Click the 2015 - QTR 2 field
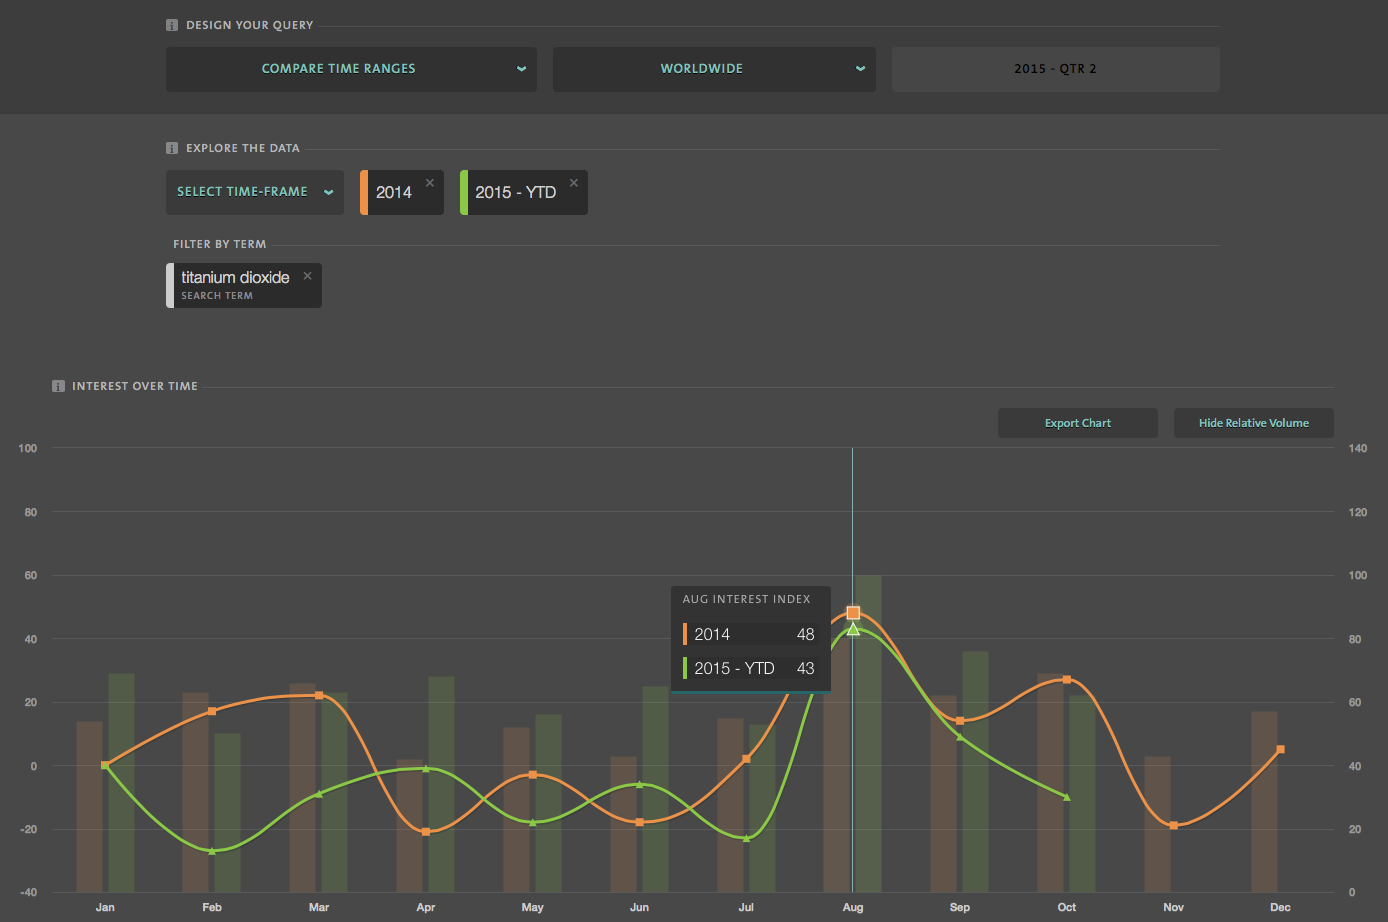This screenshot has width=1388, height=922. tap(1055, 69)
